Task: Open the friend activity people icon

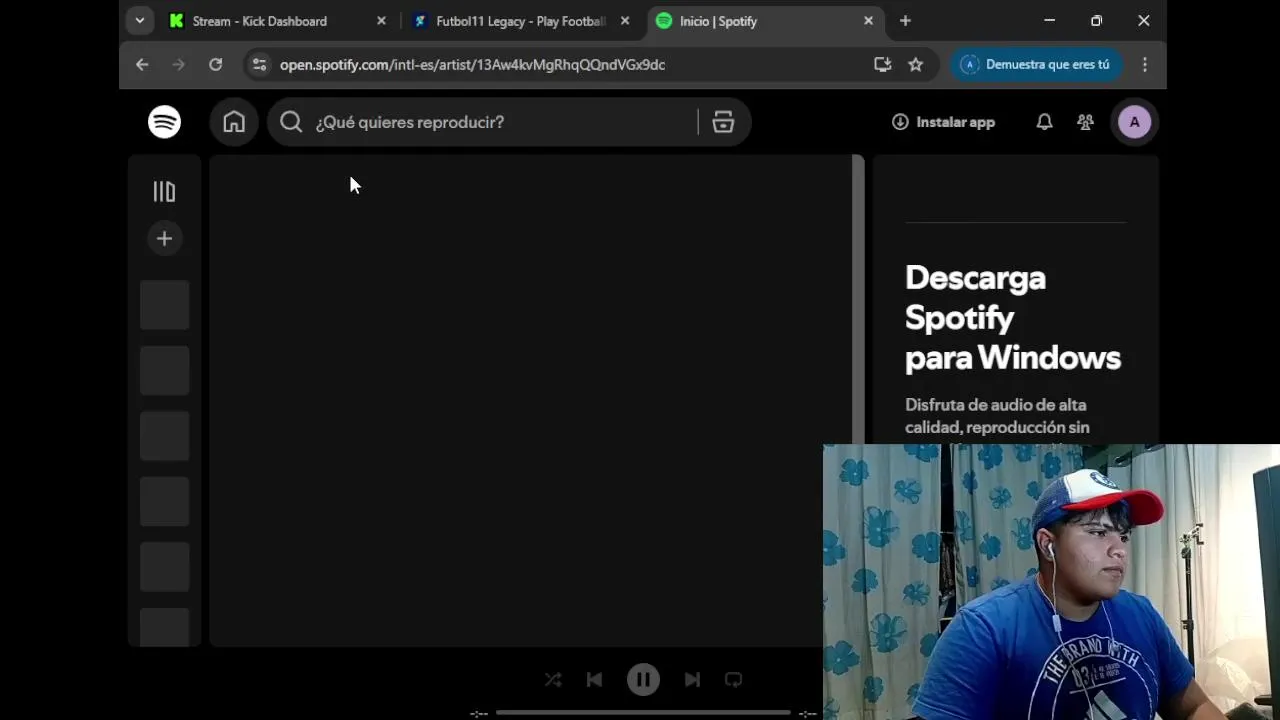Action: 1085,122
